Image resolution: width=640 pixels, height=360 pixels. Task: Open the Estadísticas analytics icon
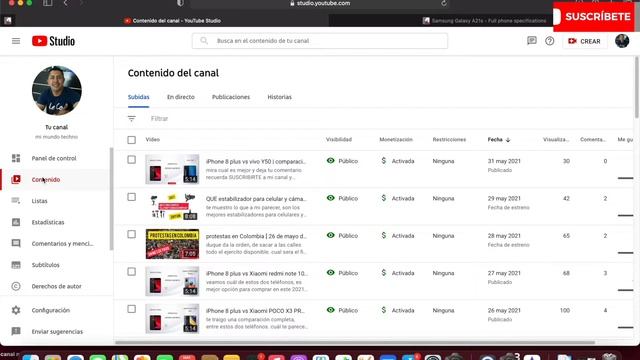16,222
